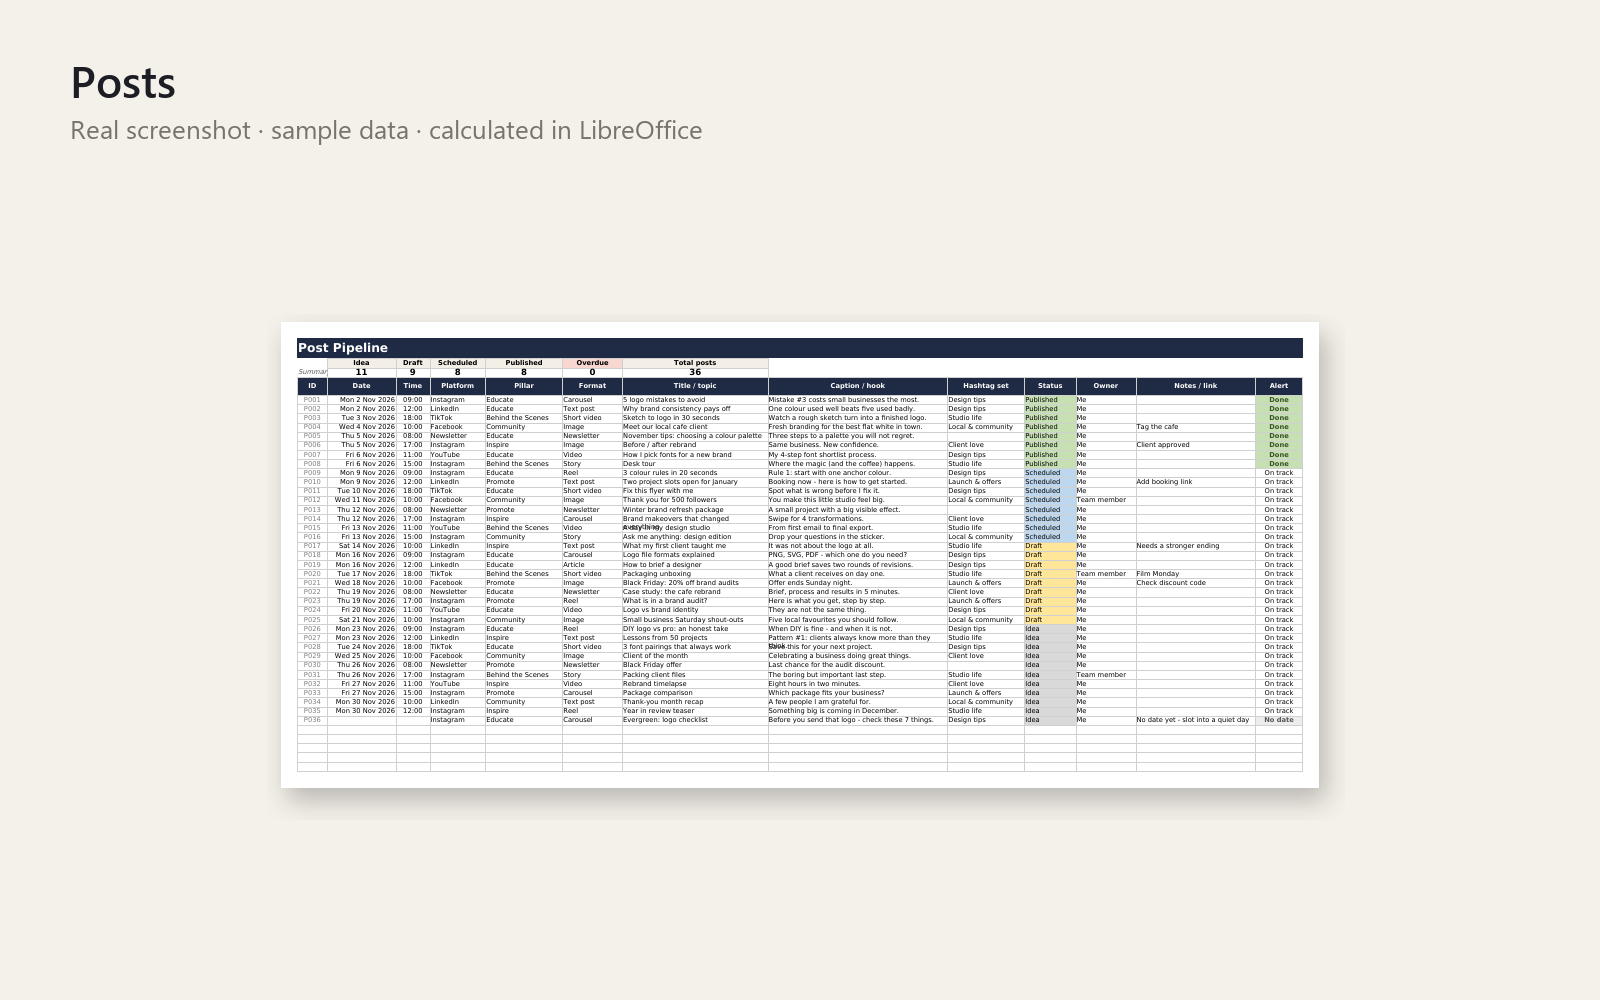The image size is (1600, 1000).
Task: Click the 'Check discount code' note cell
Action: pyautogui.click(x=1196, y=583)
